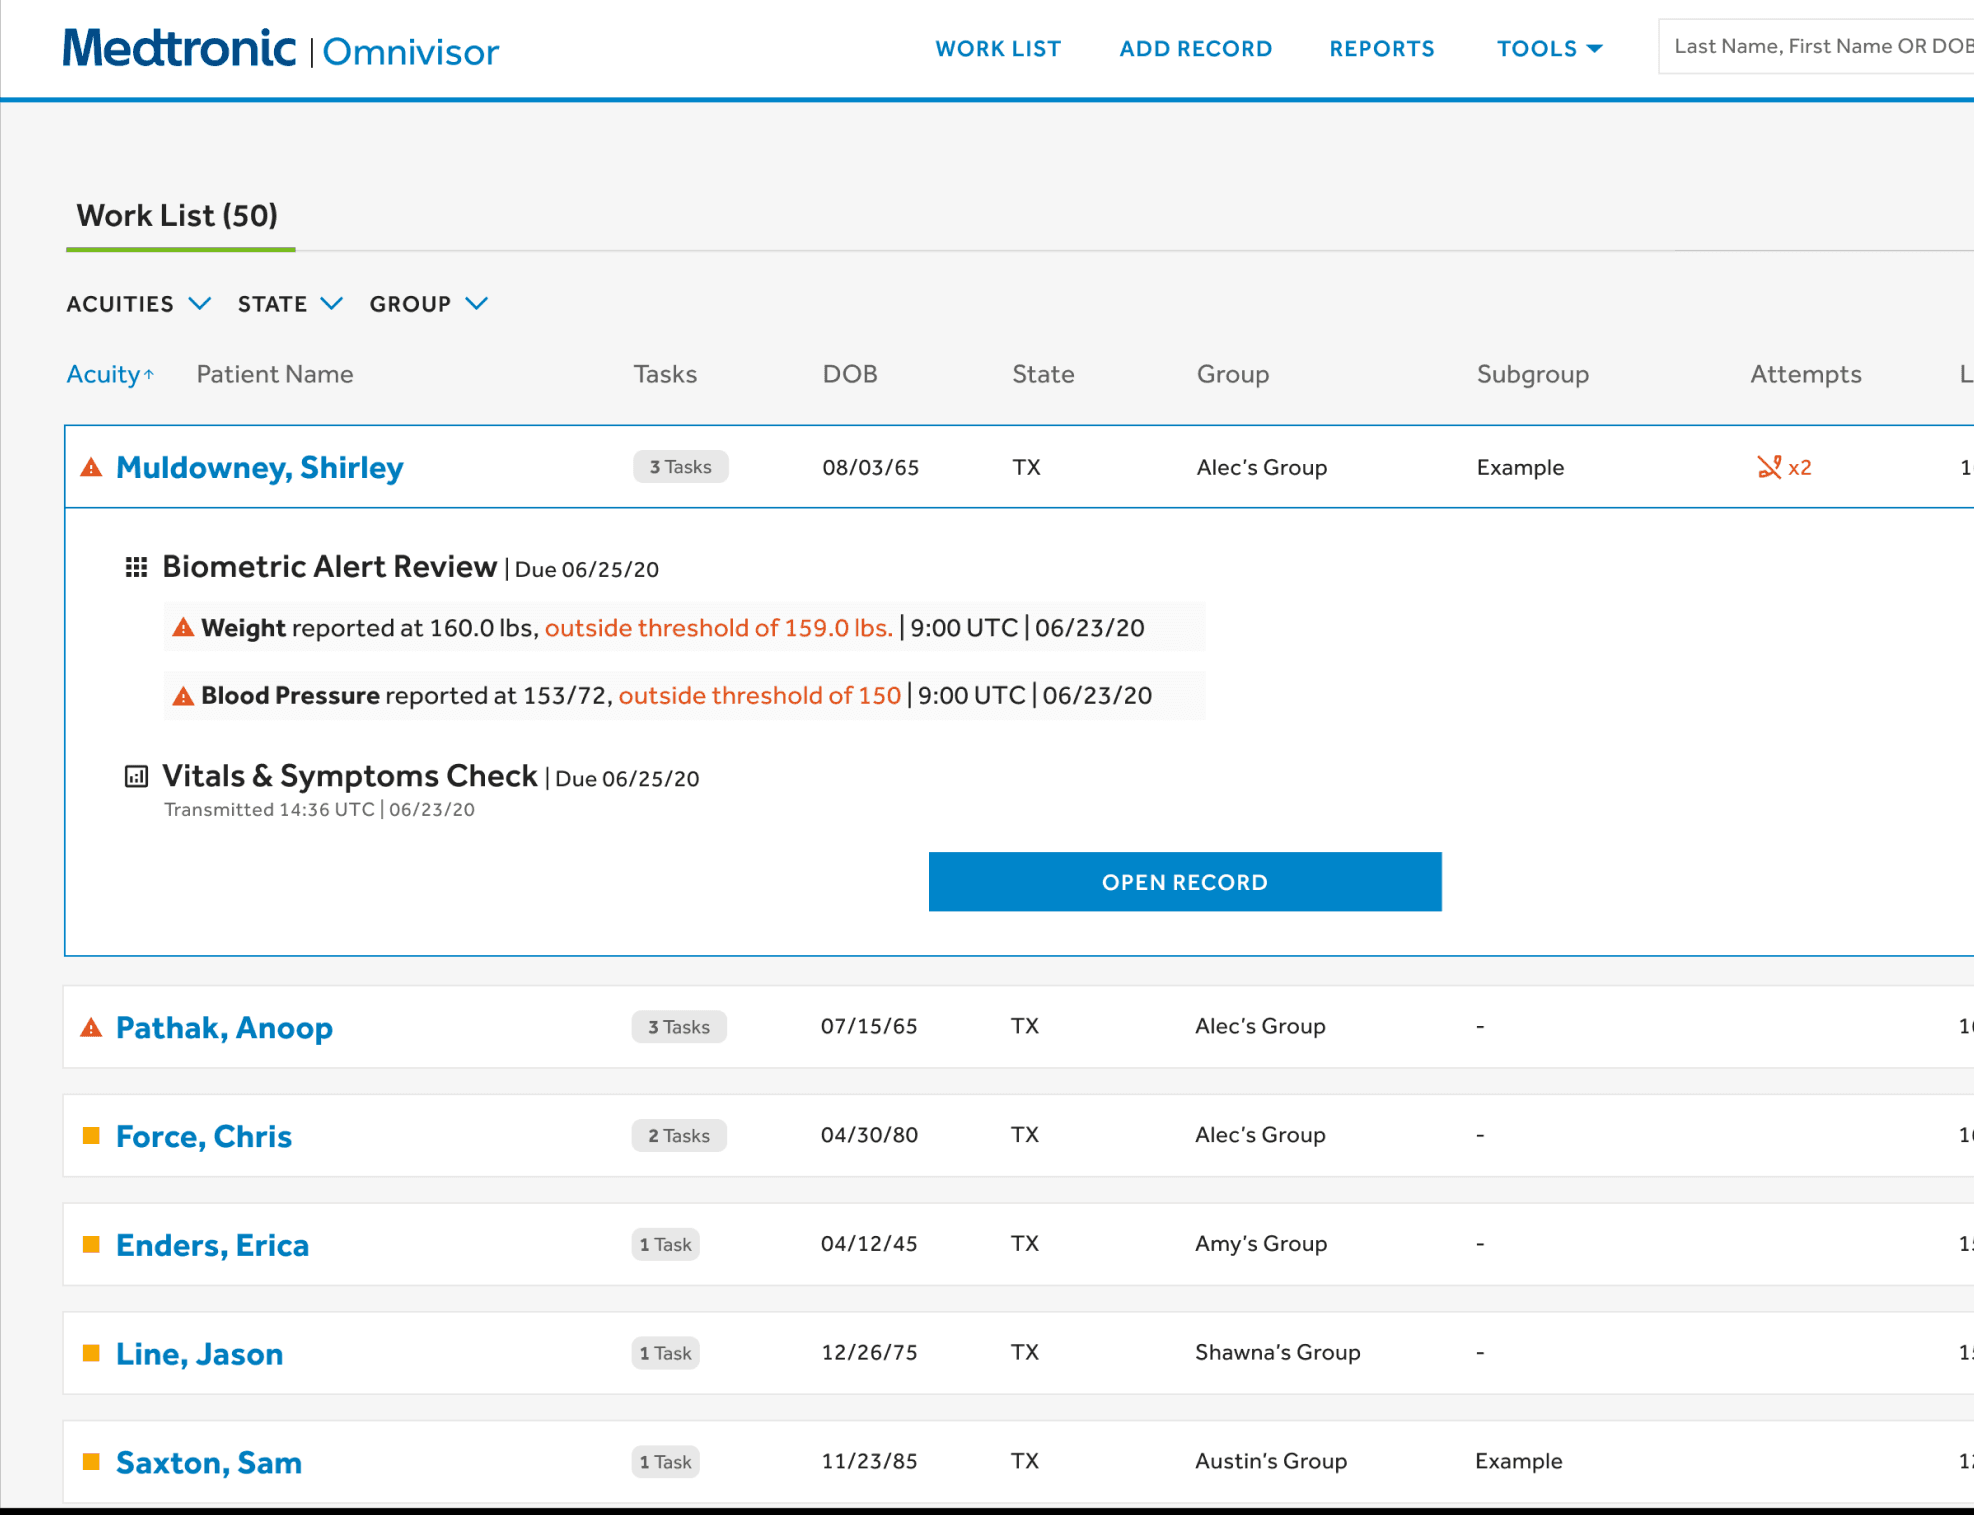Click DOB 07/15/65 cell
The height and width of the screenshot is (1515, 1974).
[869, 1026]
